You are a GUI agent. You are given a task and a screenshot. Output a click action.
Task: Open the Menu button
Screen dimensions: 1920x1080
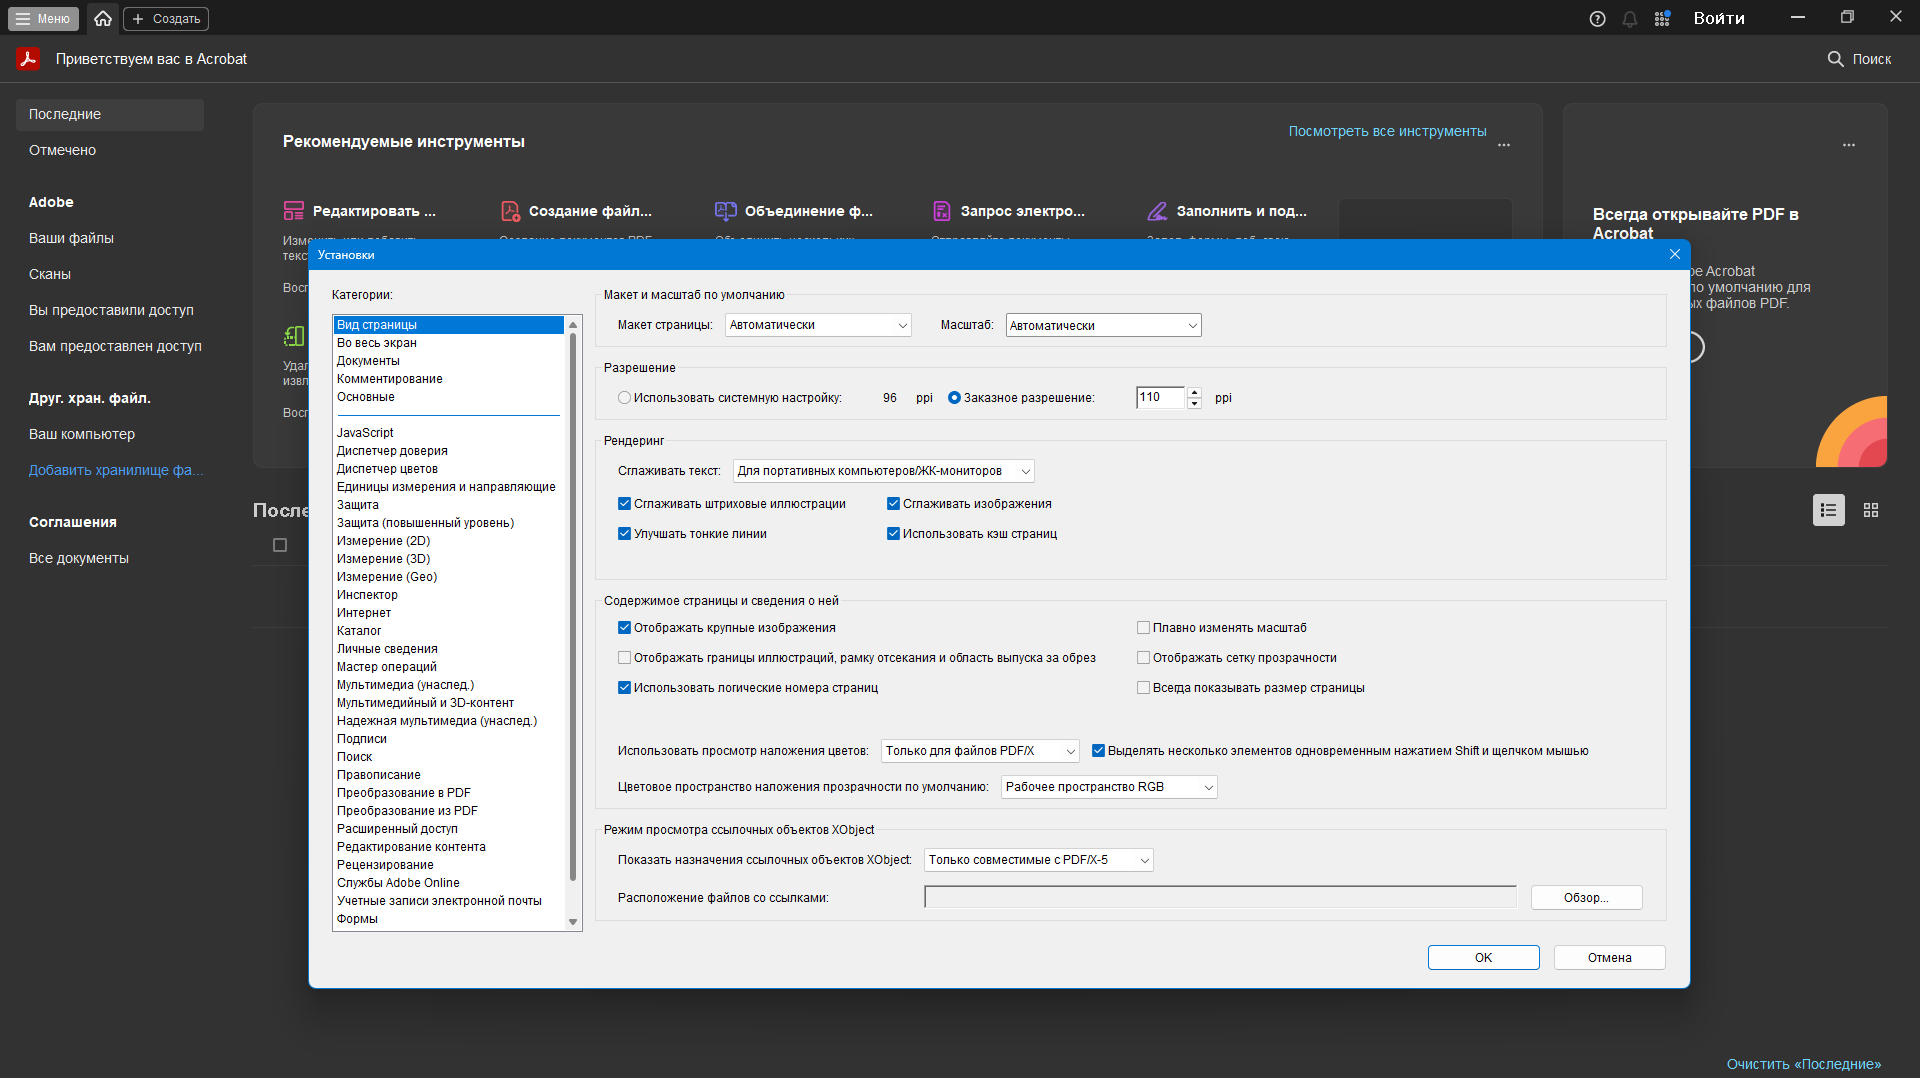click(x=43, y=18)
